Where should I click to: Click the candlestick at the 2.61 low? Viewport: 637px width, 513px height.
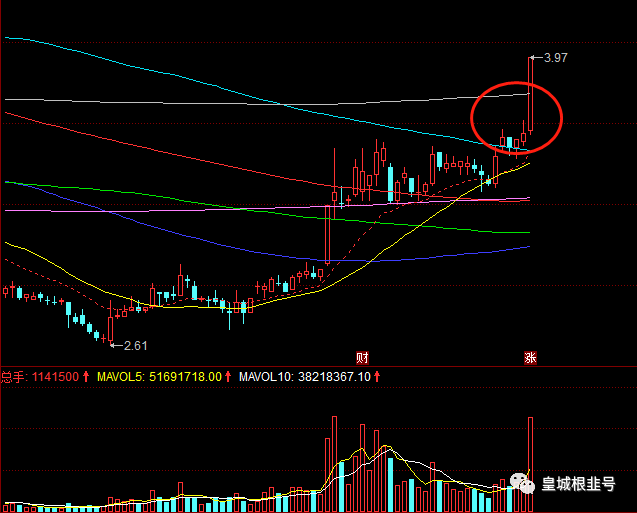point(110,323)
